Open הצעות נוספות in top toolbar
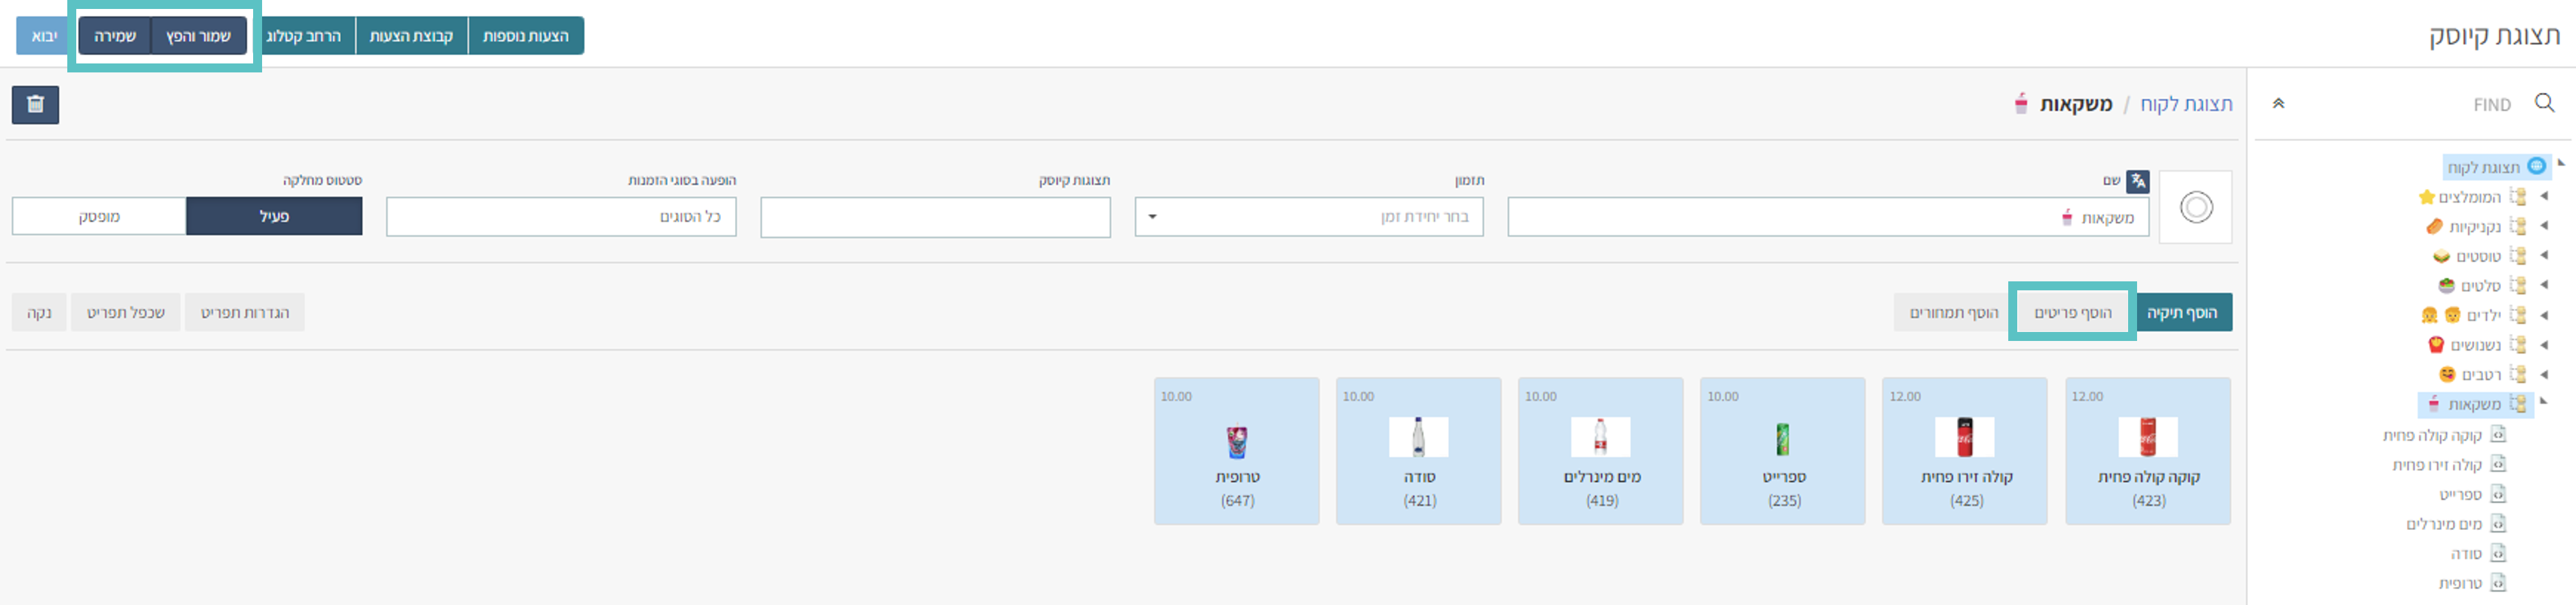This screenshot has width=2576, height=605. 525,36
